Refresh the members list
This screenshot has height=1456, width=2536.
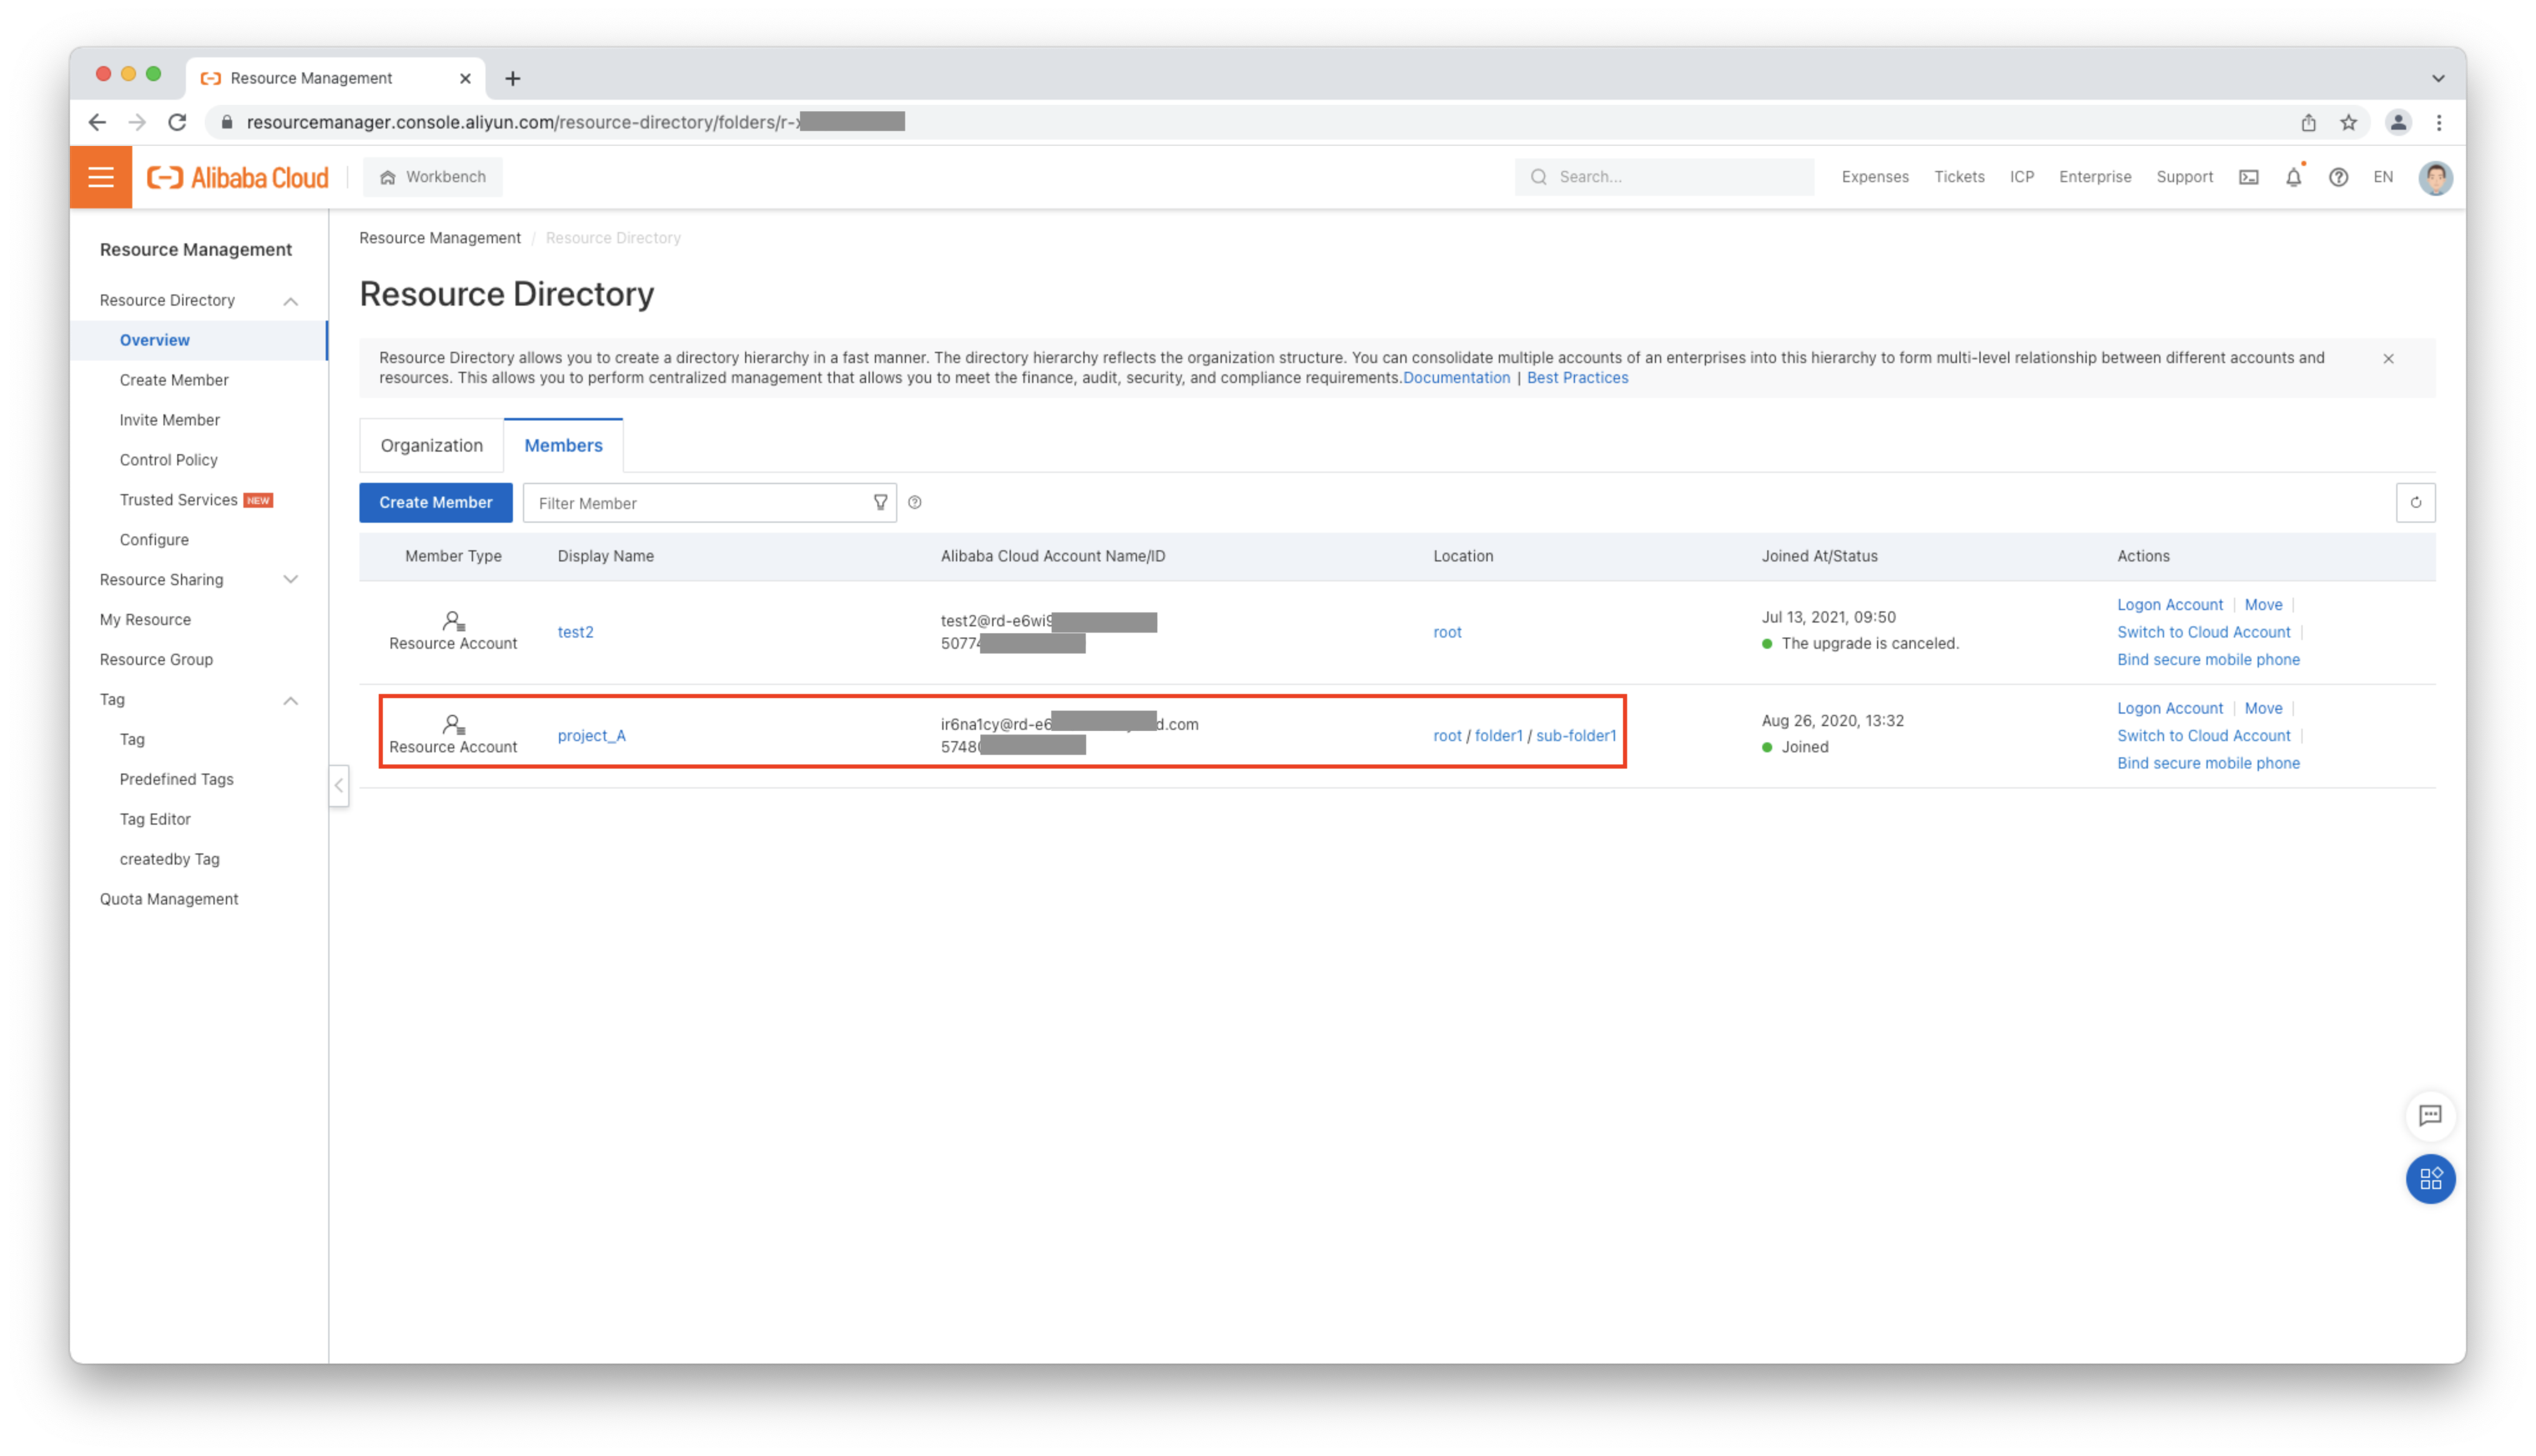click(x=2415, y=503)
